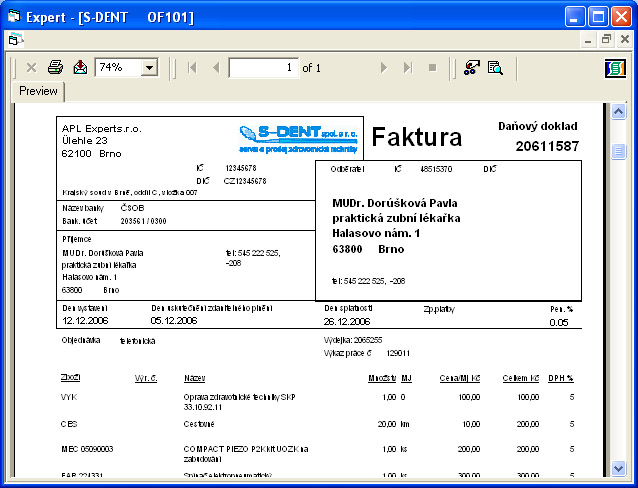Go to the previous page
This screenshot has width=638, height=488.
click(x=215, y=67)
